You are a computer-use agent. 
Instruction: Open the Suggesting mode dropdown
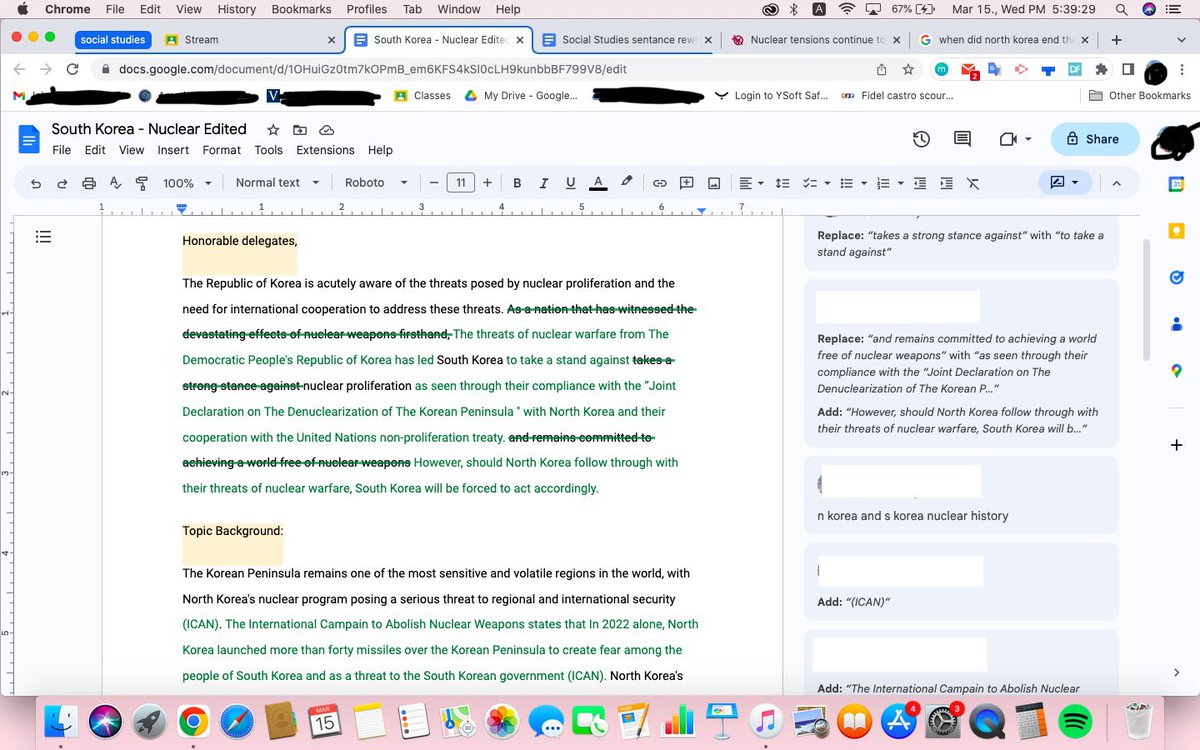click(x=1064, y=183)
